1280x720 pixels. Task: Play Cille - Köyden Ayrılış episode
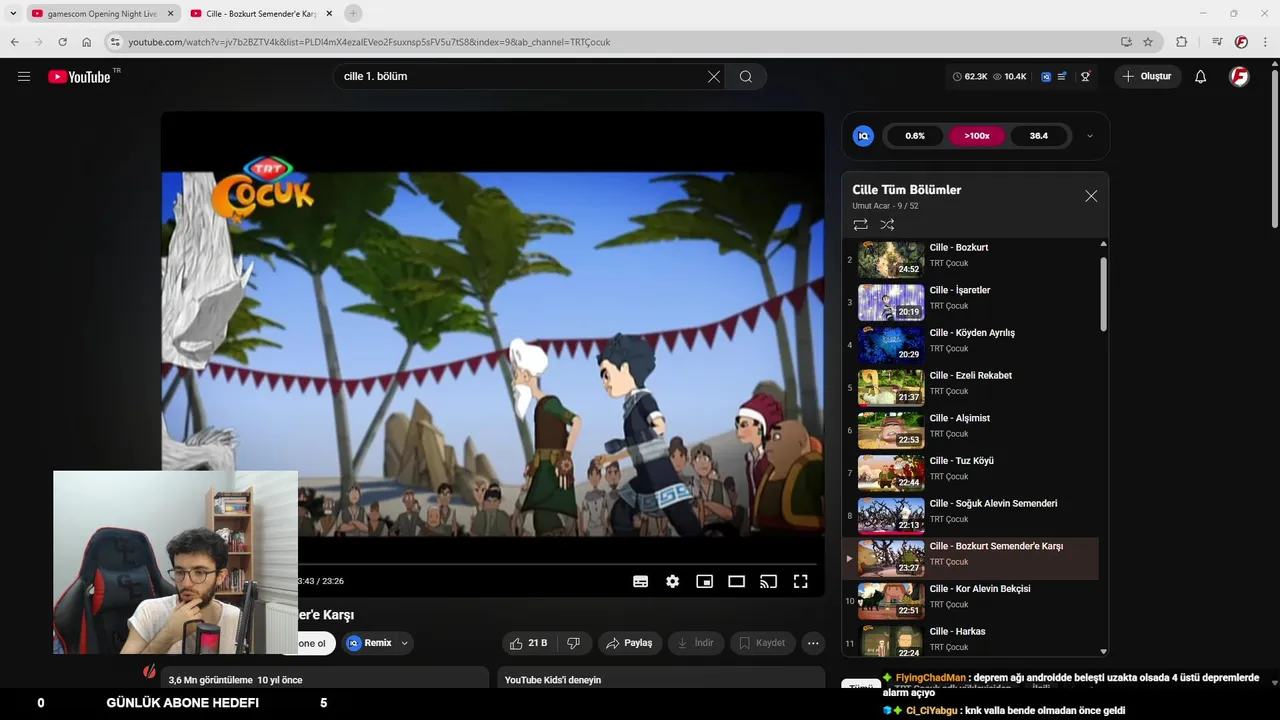[x=970, y=345]
